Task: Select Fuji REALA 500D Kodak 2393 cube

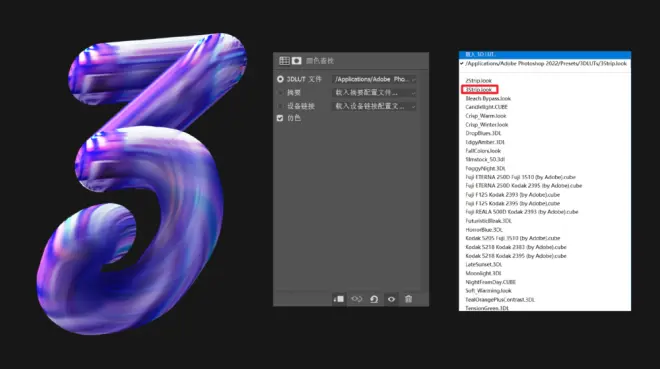Action: click(522, 212)
